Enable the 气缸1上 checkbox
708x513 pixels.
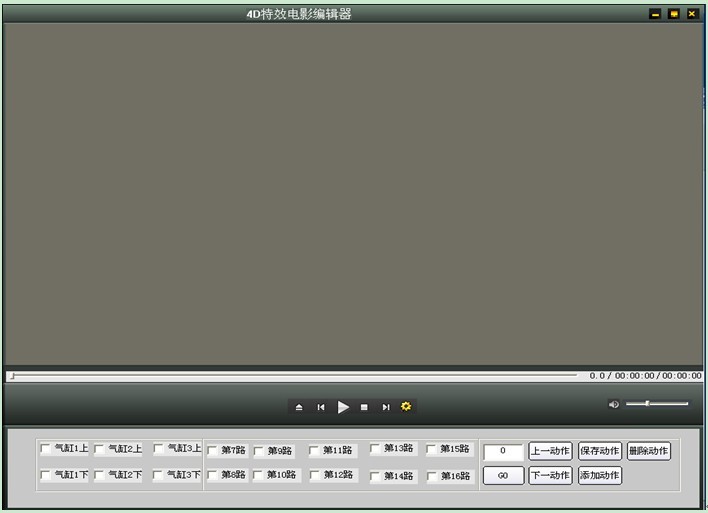coord(46,449)
